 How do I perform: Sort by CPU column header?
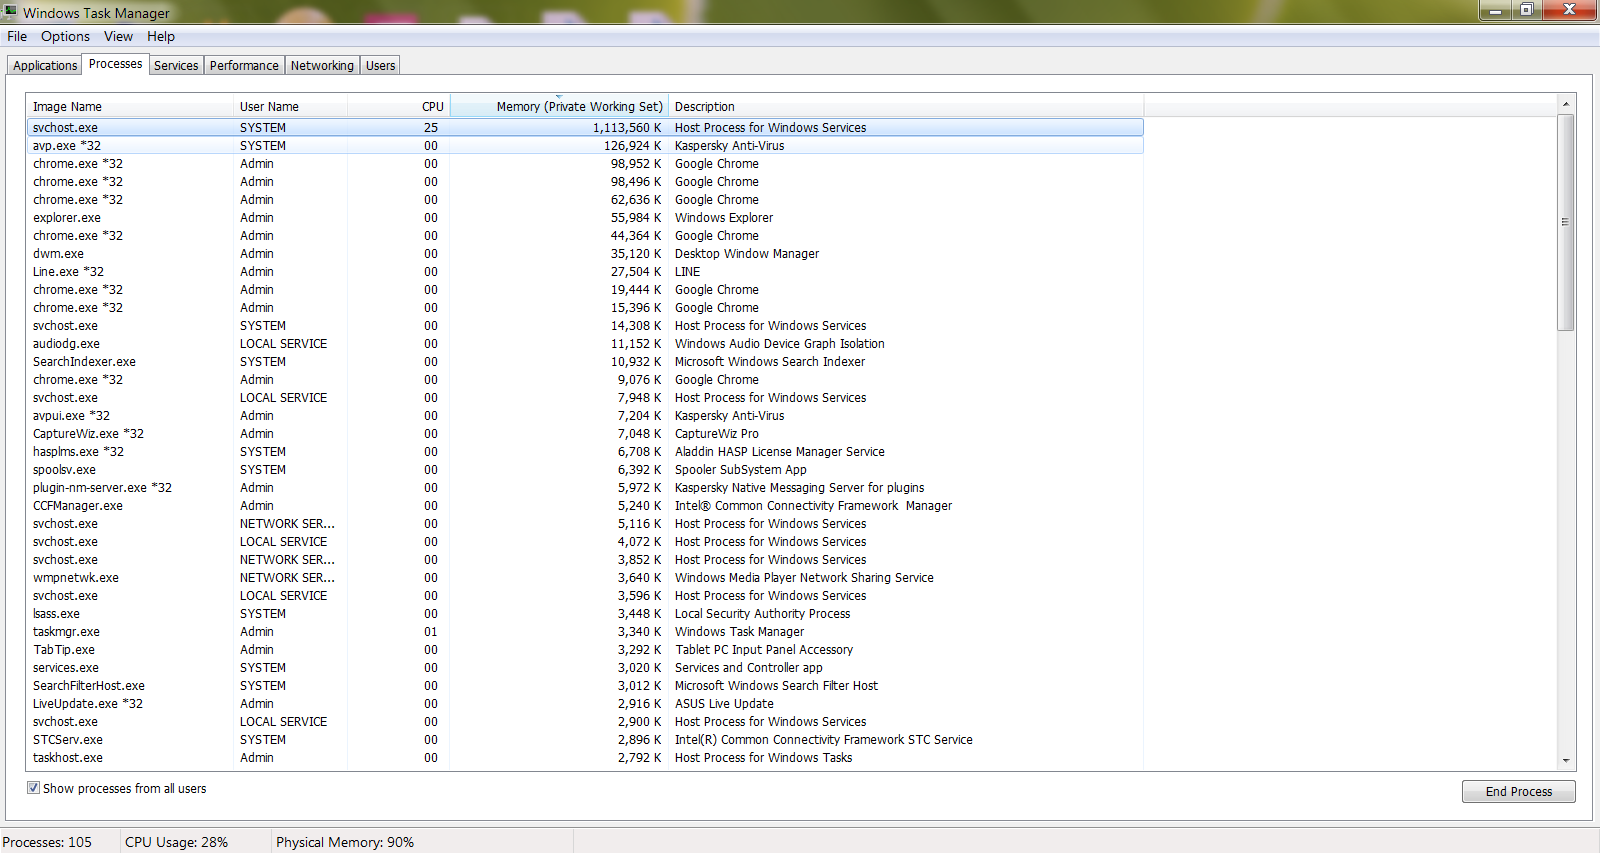click(398, 106)
